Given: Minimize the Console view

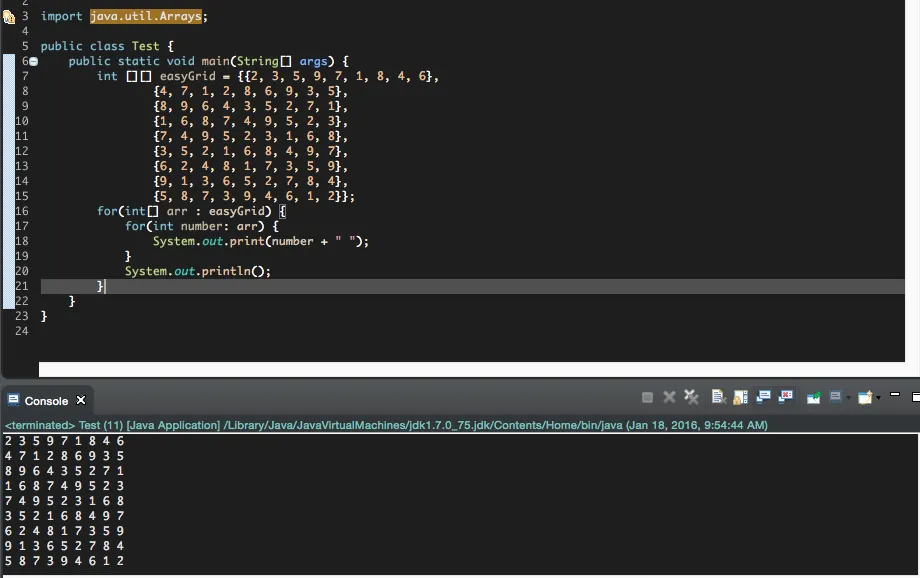Looking at the screenshot, I should [895, 394].
